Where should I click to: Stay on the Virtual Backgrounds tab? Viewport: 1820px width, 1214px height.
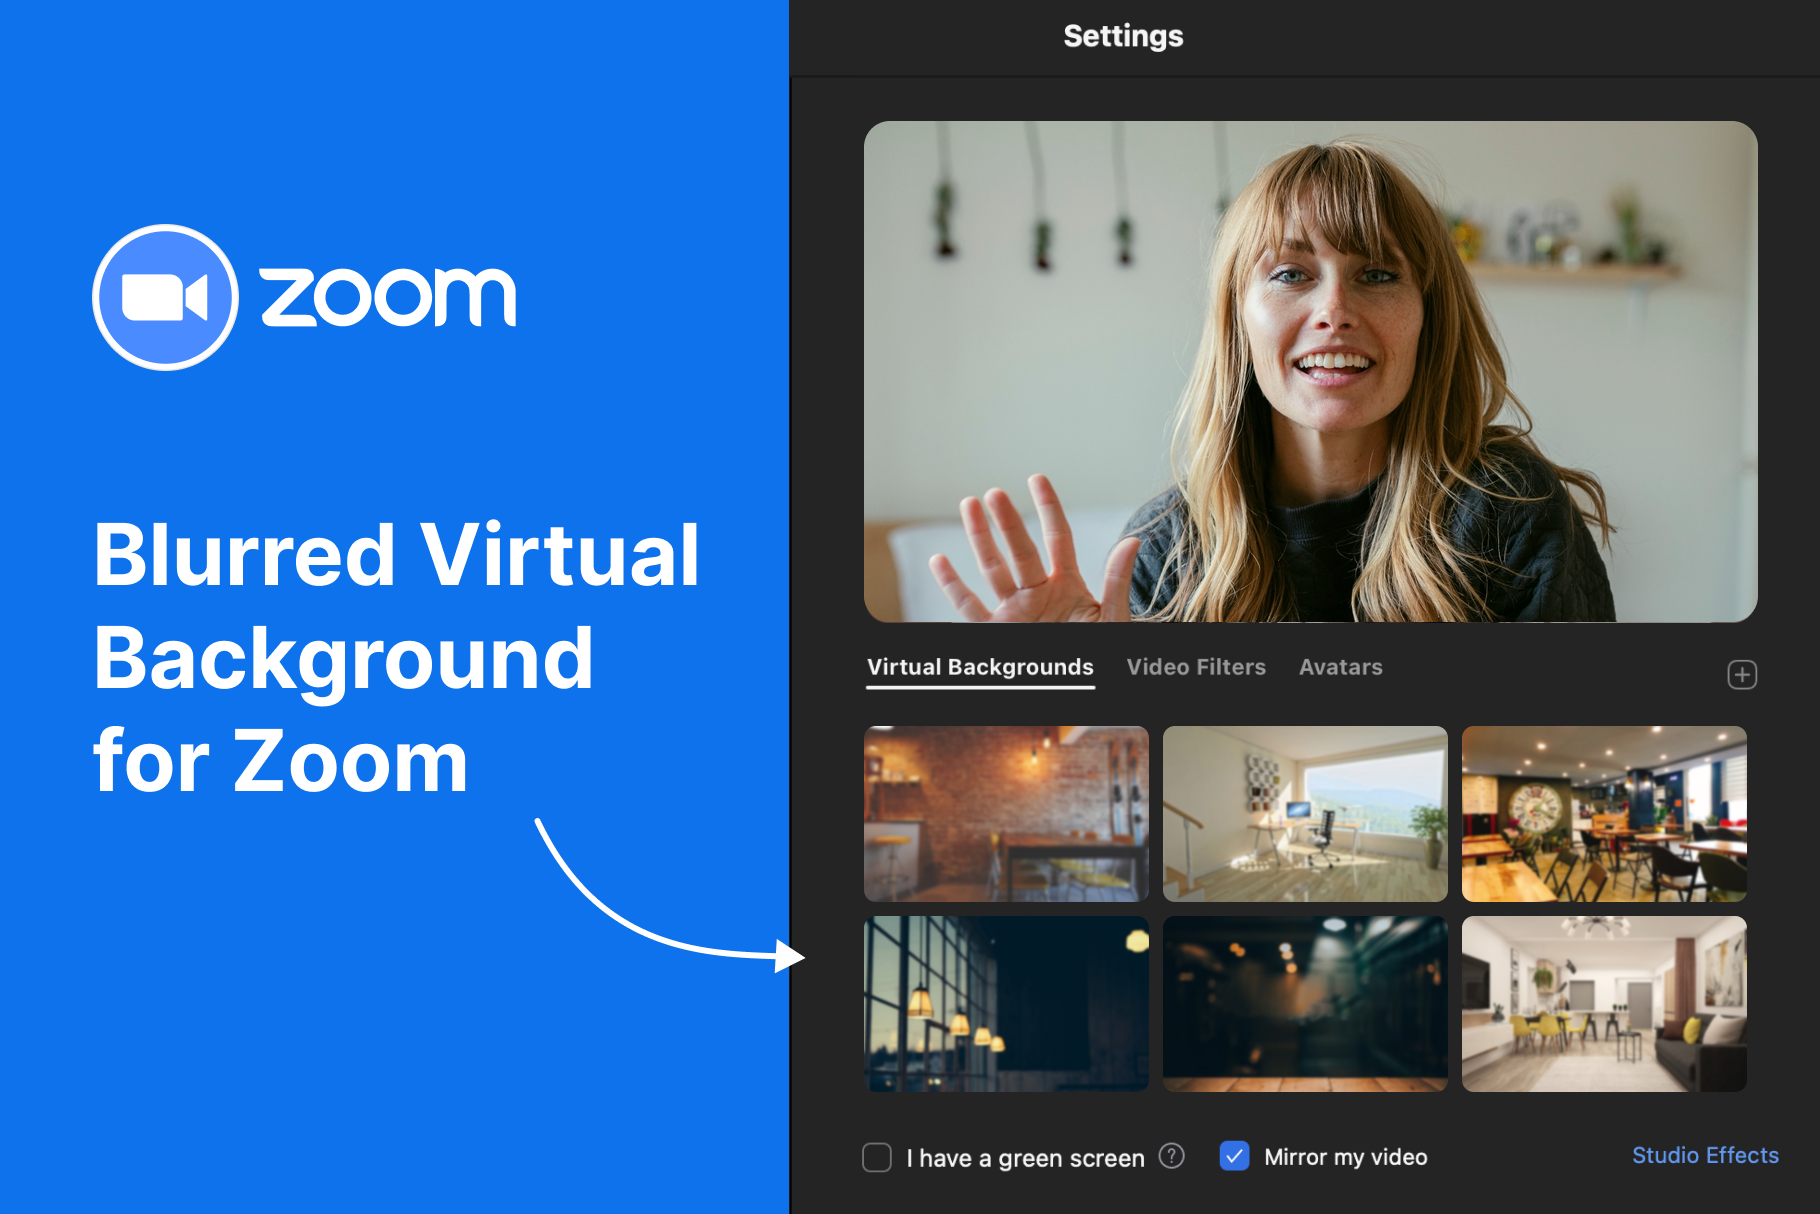click(979, 667)
